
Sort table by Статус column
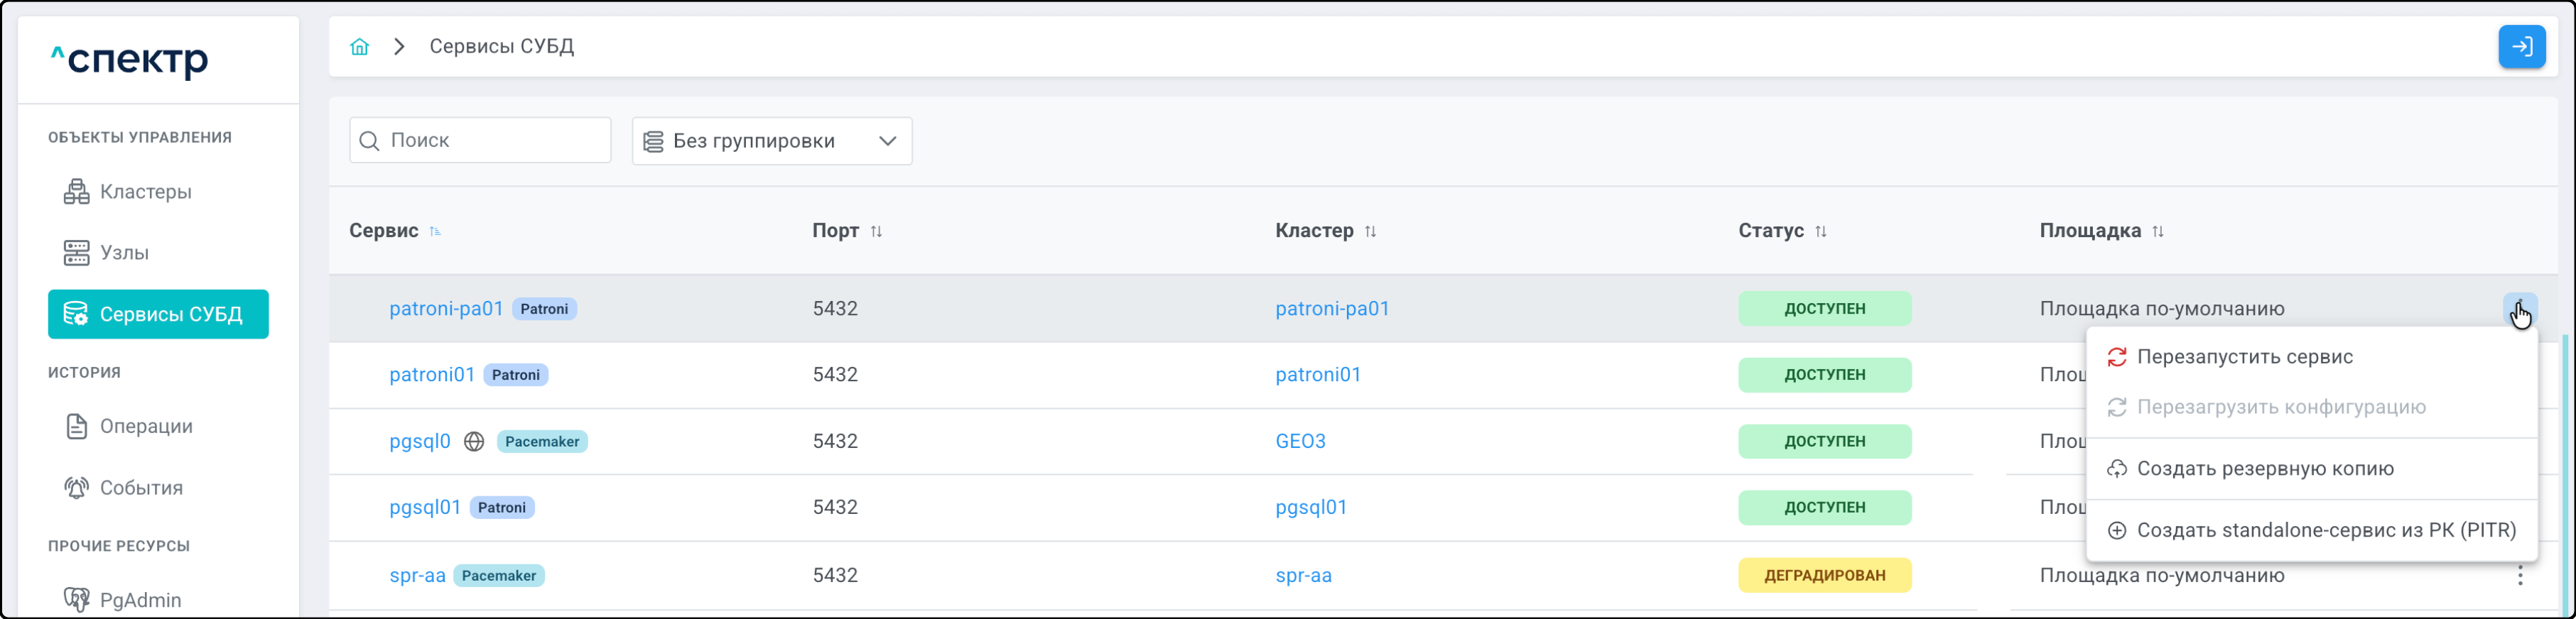1821,232
